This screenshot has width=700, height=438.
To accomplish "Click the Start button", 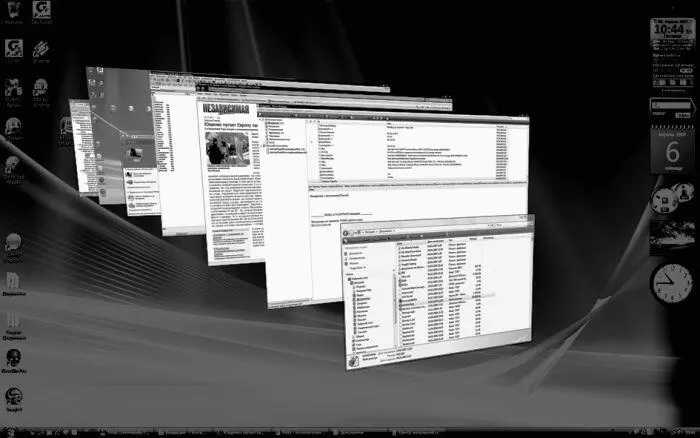I will tap(10, 432).
